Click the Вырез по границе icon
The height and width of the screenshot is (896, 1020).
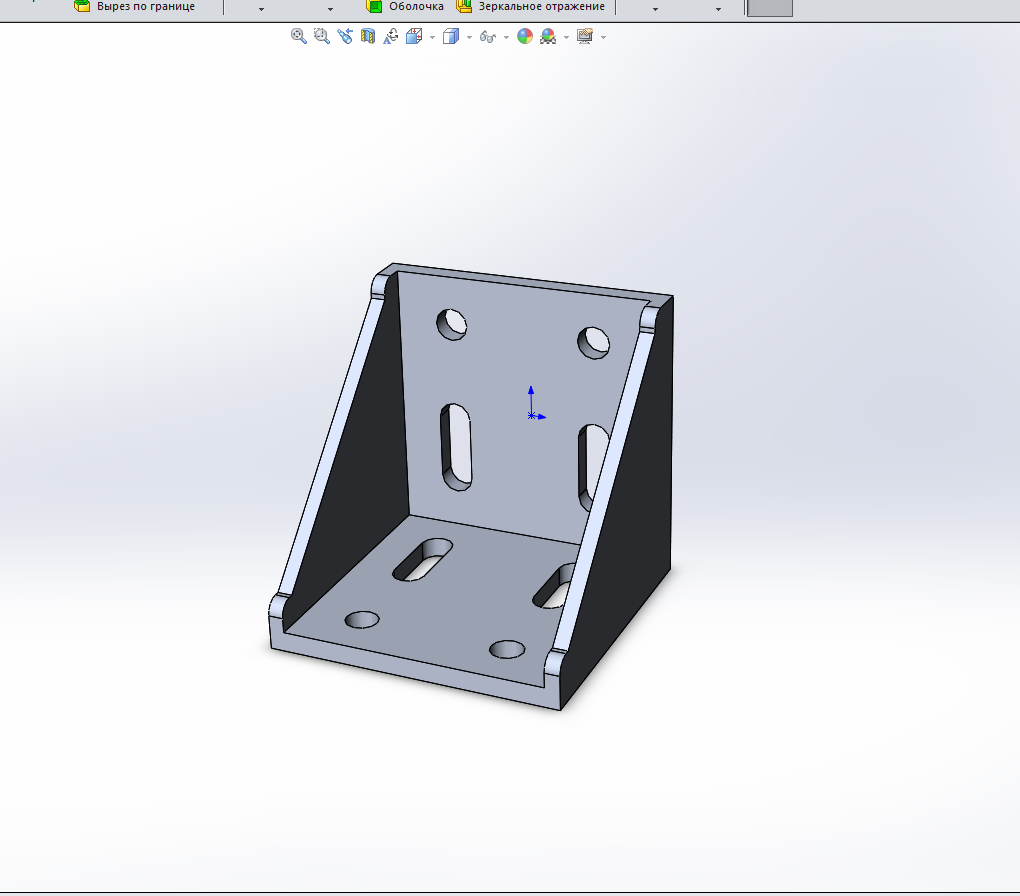pyautogui.click(x=82, y=7)
